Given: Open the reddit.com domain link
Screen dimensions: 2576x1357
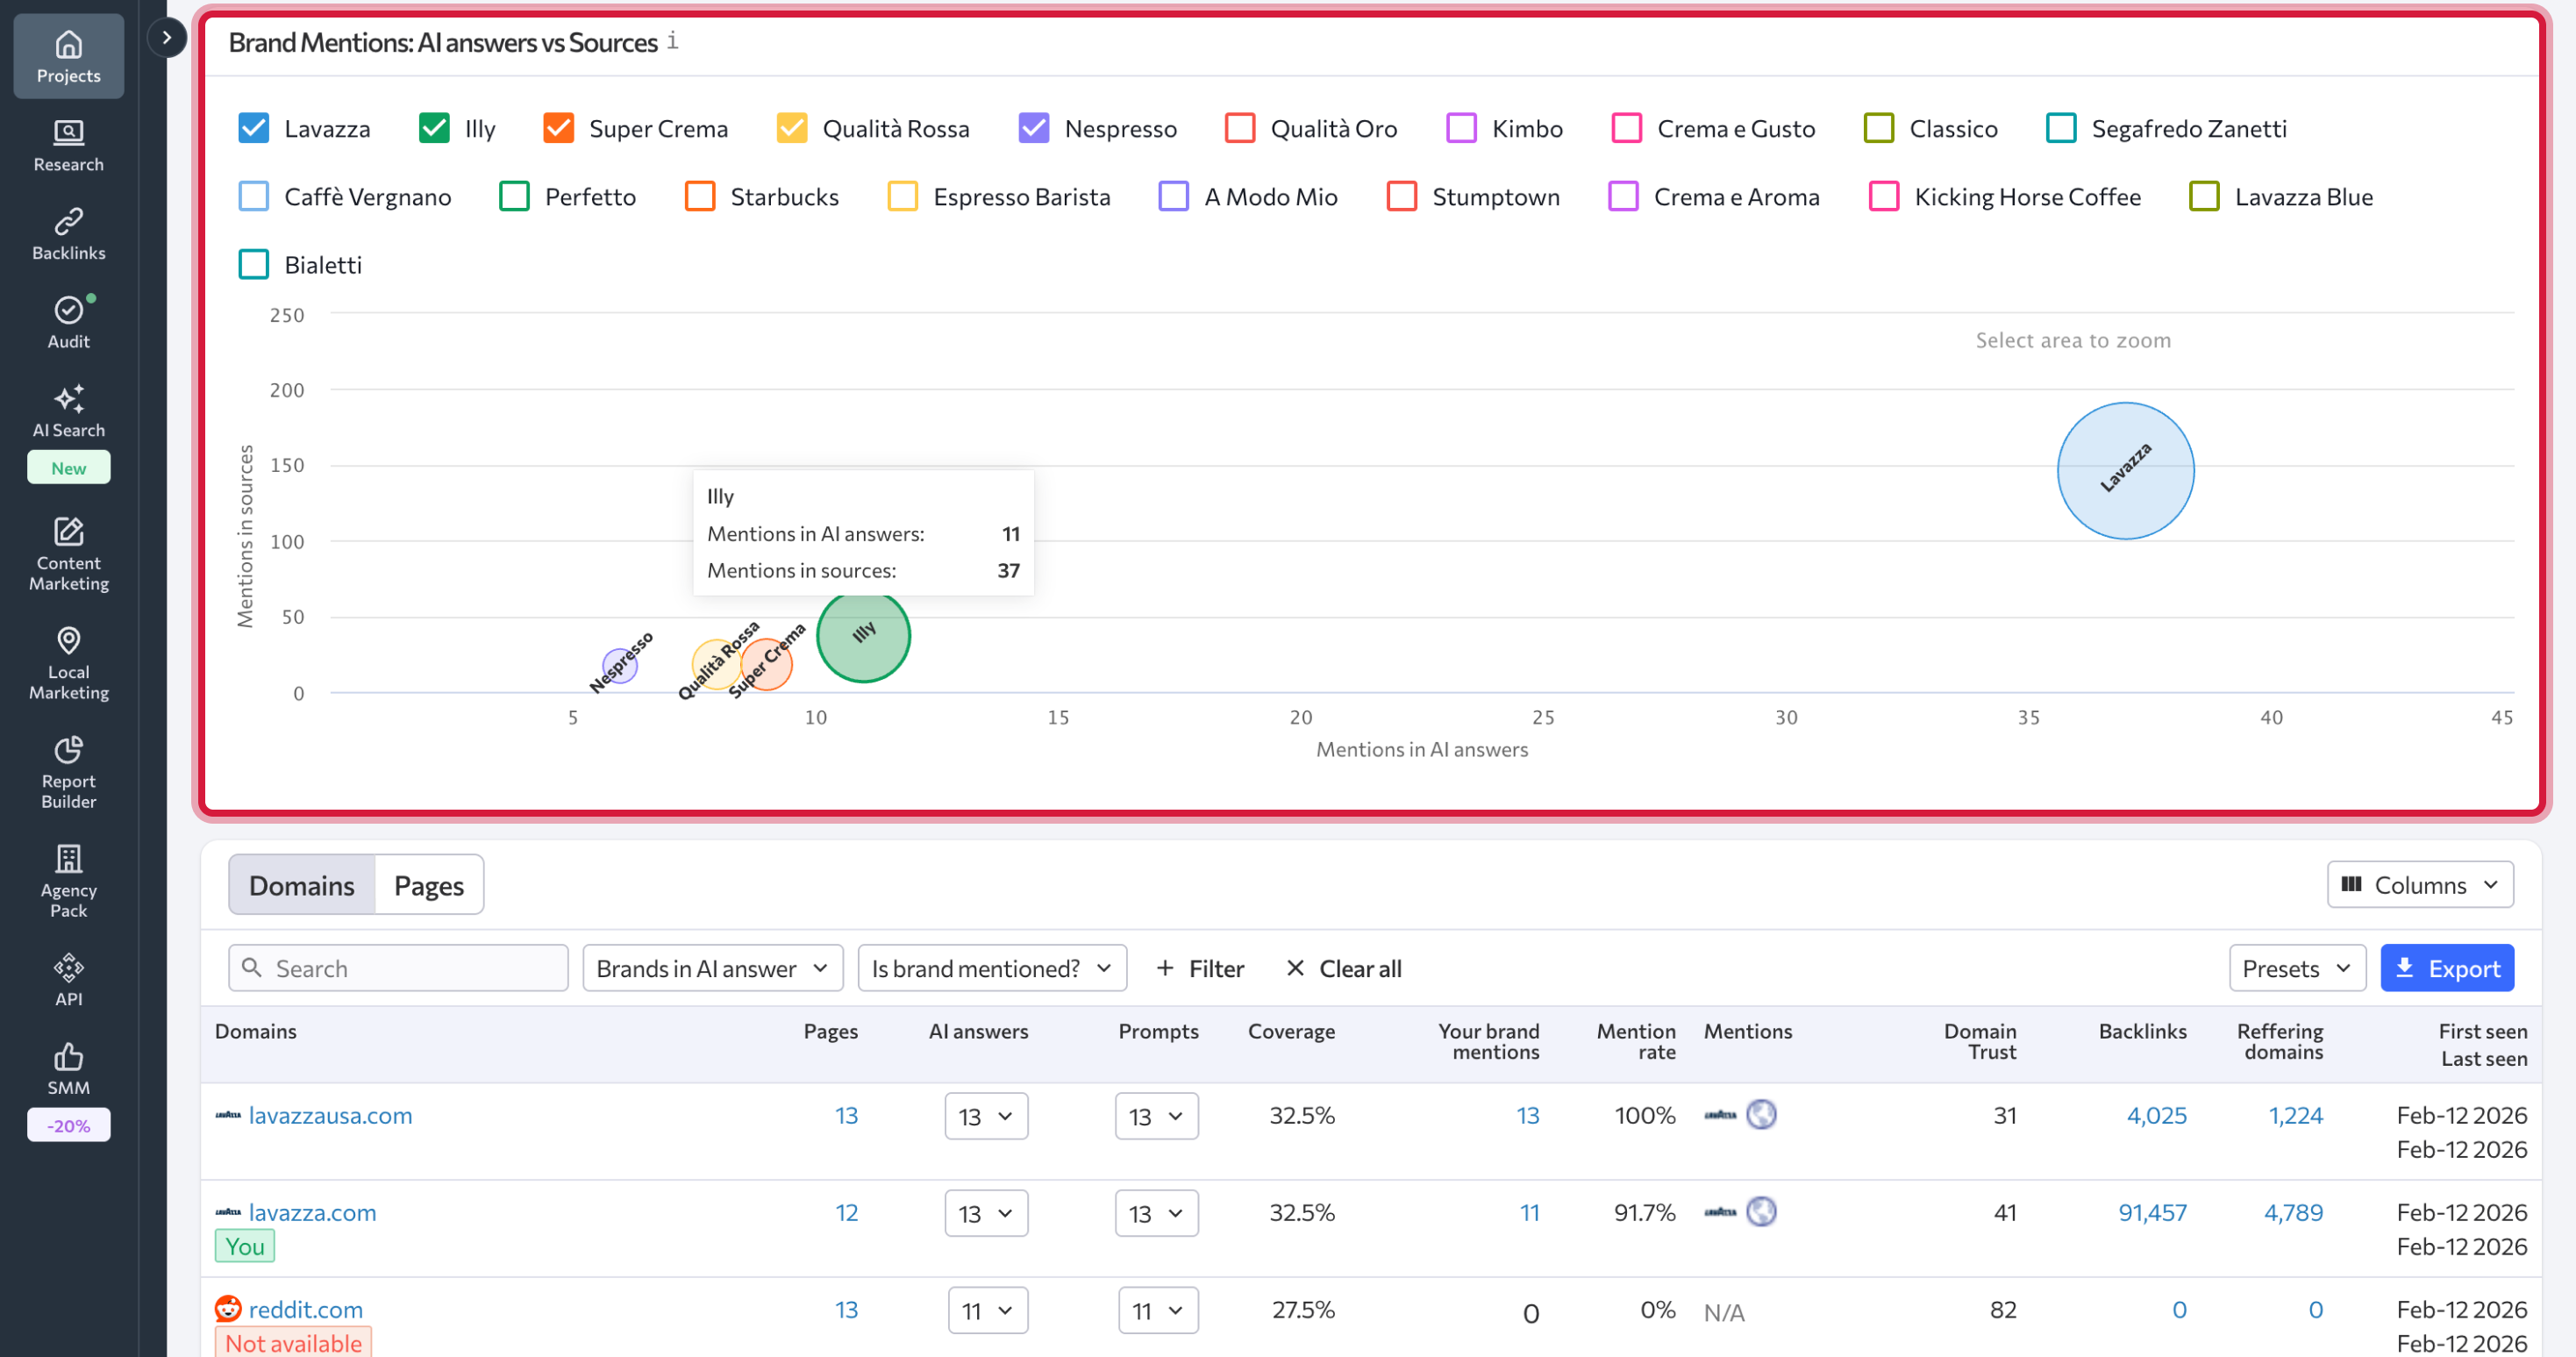Looking at the screenshot, I should pos(305,1309).
